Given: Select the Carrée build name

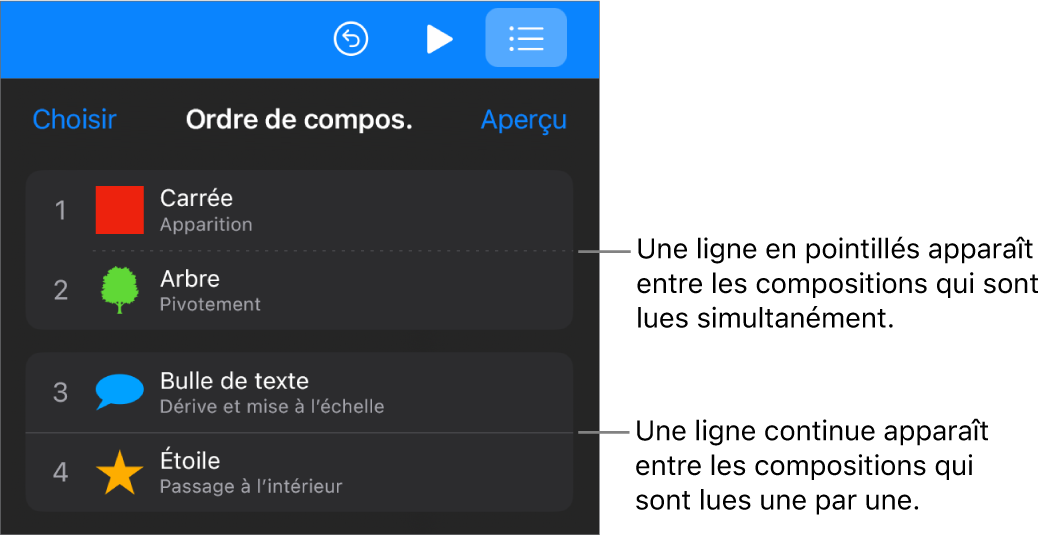Looking at the screenshot, I should 196,198.
